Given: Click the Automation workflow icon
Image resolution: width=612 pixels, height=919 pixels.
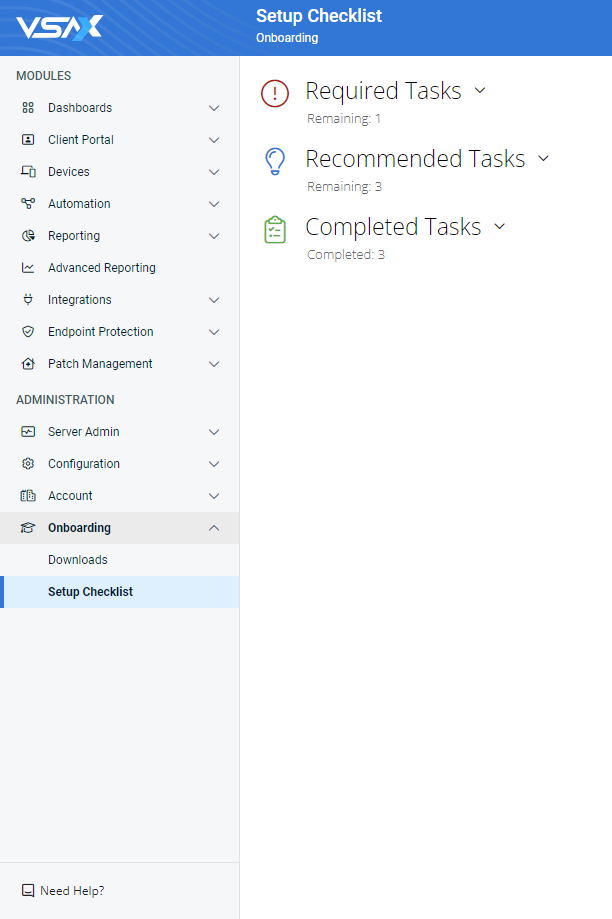Looking at the screenshot, I should click(x=28, y=203).
